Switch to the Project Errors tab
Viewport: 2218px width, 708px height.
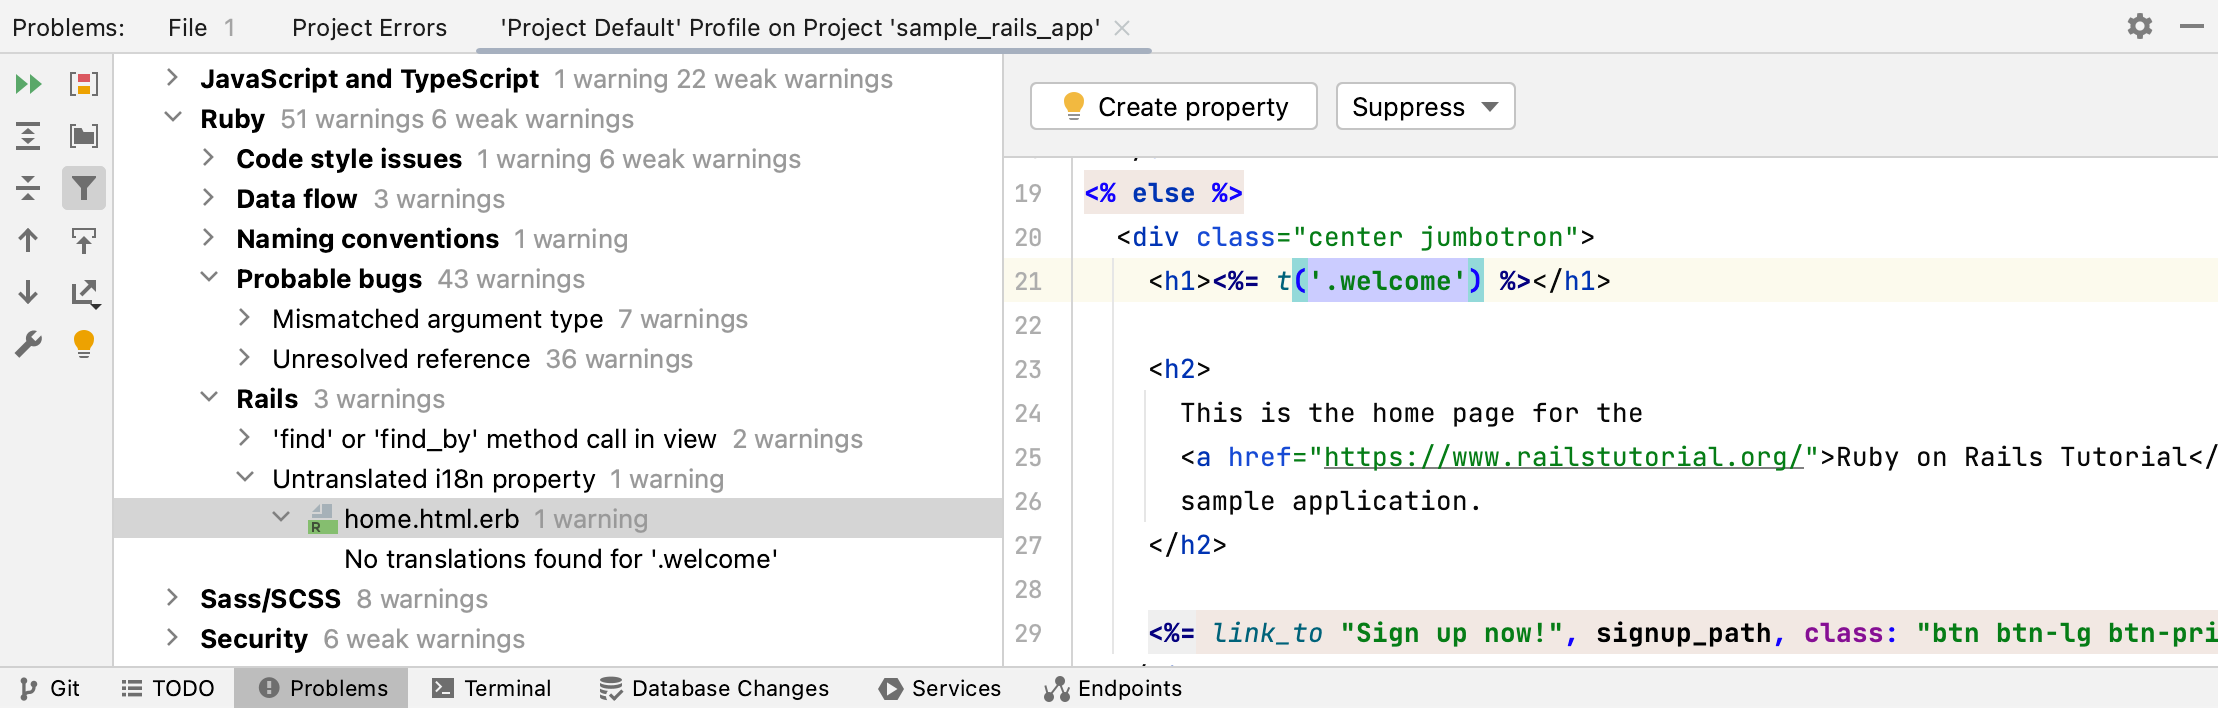tap(369, 28)
